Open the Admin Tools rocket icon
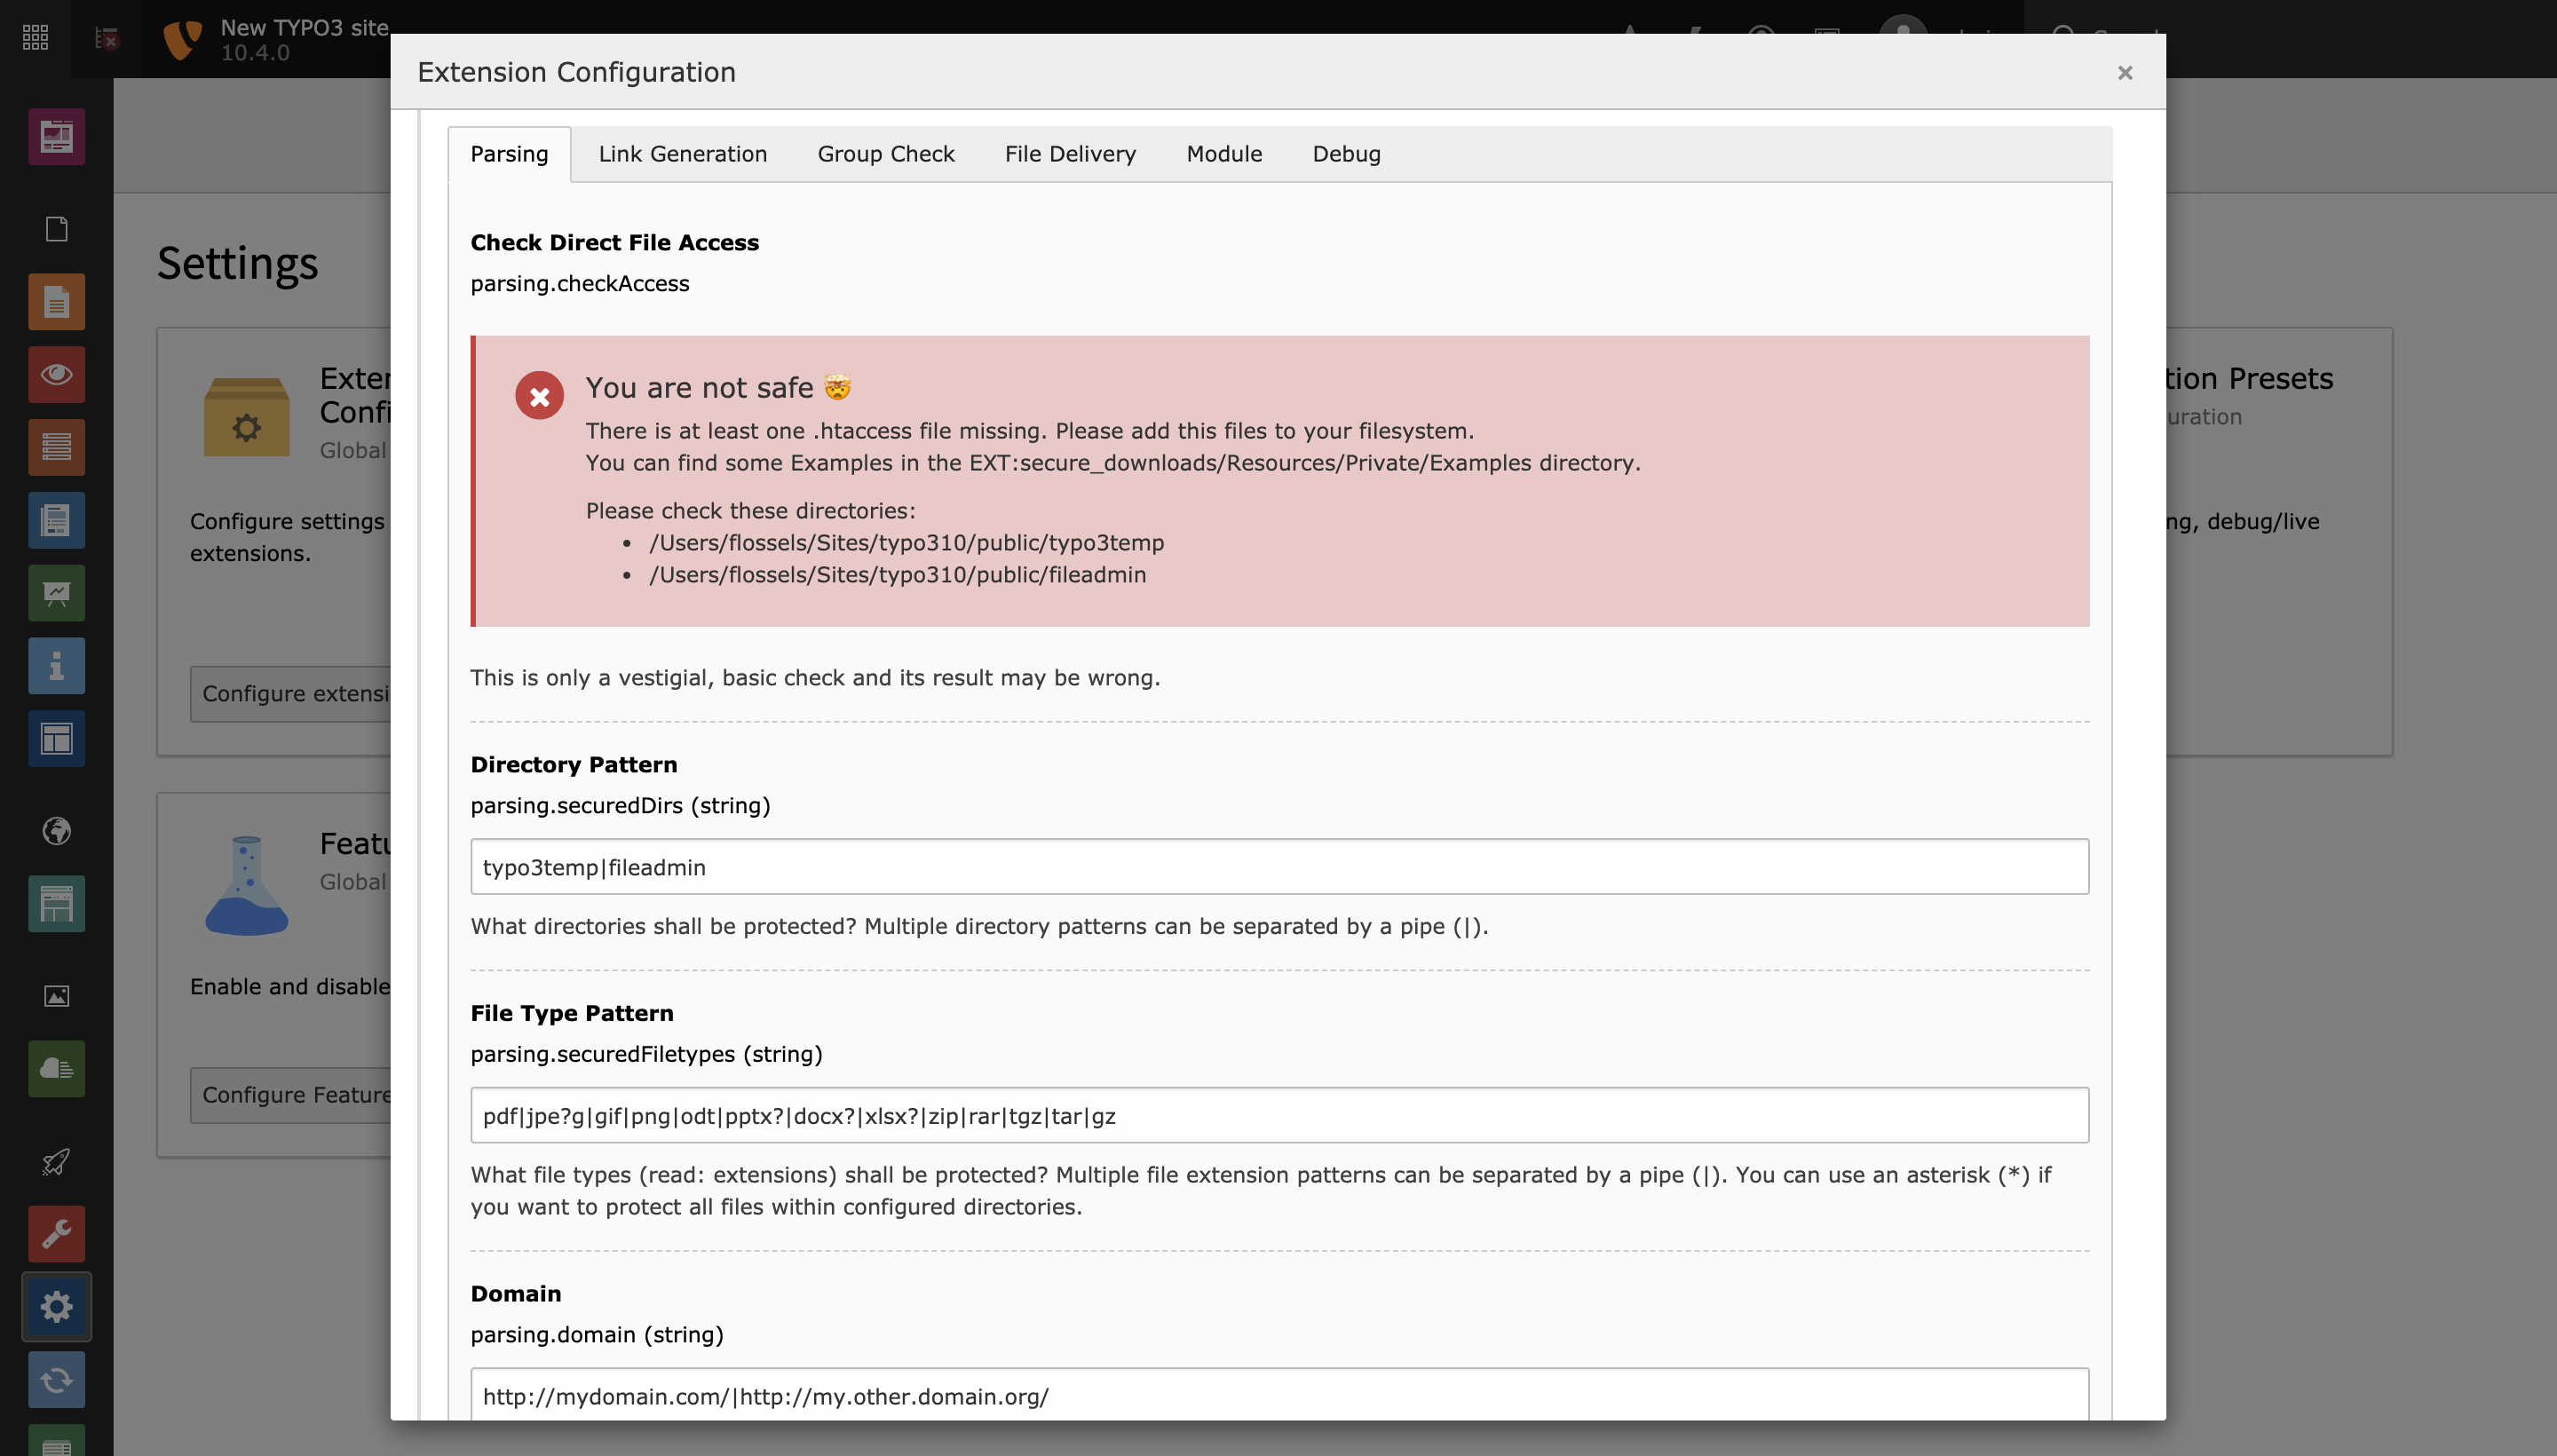 tap(56, 1161)
